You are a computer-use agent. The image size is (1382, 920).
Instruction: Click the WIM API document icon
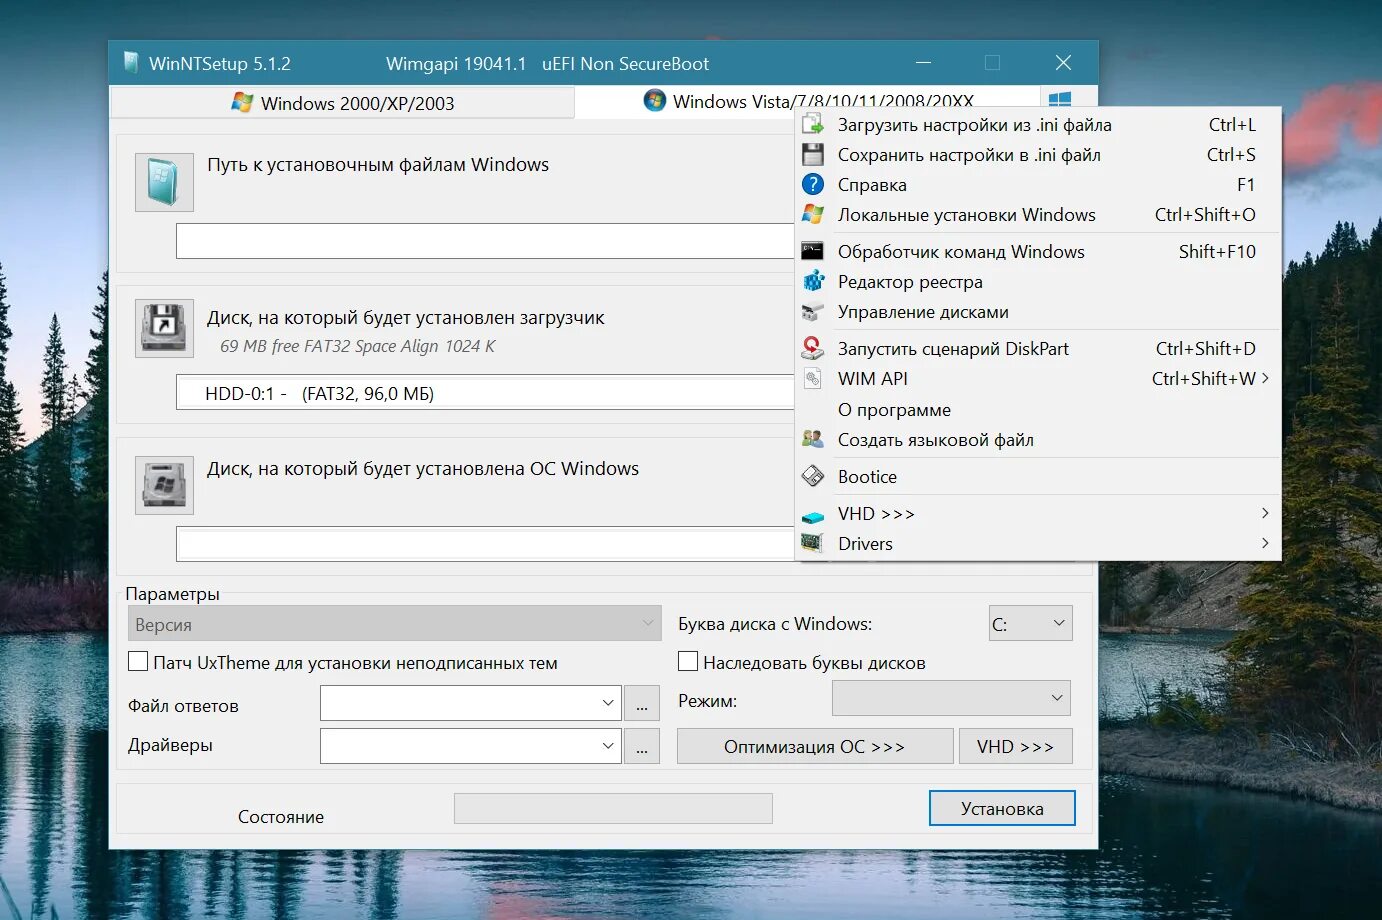click(x=813, y=379)
